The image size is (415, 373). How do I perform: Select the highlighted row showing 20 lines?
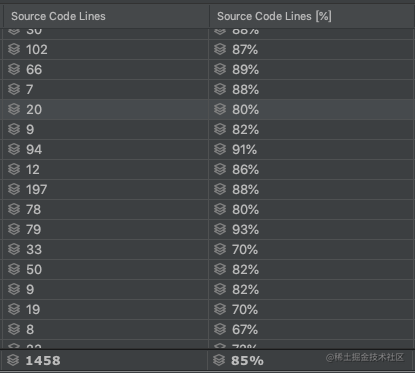208,109
